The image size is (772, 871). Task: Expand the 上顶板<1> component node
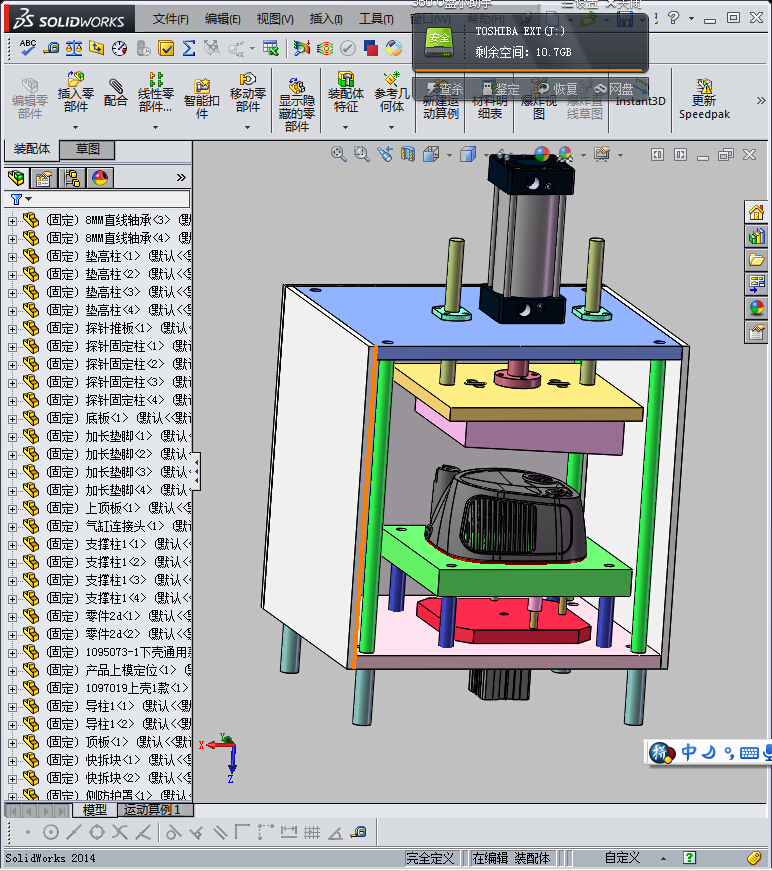(12, 509)
